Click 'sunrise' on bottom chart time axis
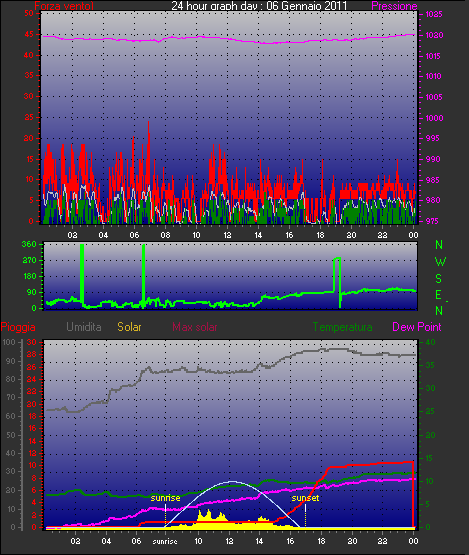Viewport: 469px width, 555px height. point(165,542)
